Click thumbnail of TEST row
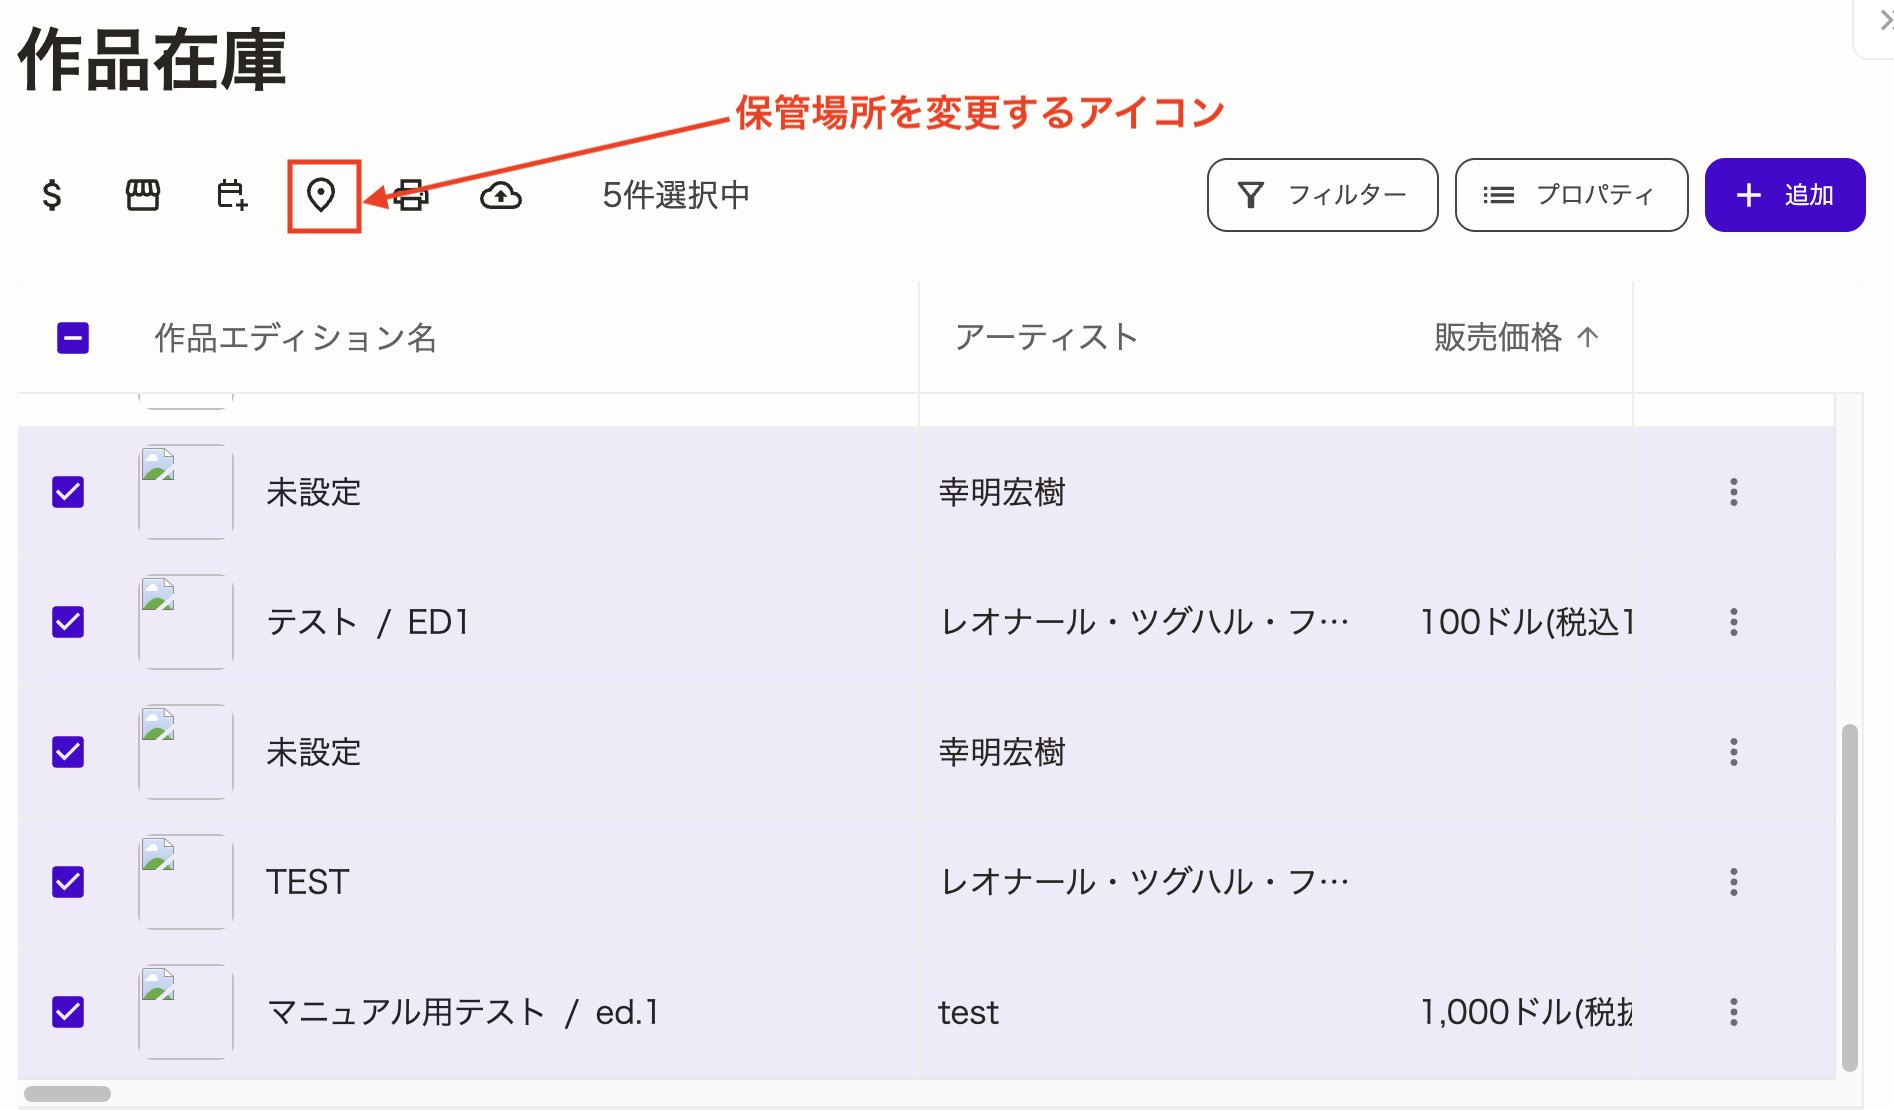1894x1110 pixels. (186, 882)
